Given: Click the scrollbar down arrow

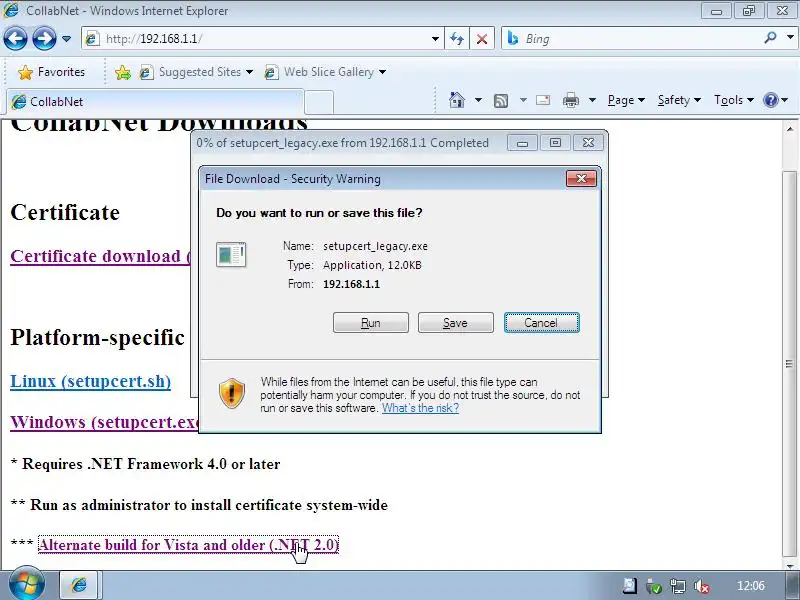Looking at the screenshot, I should coord(790,565).
